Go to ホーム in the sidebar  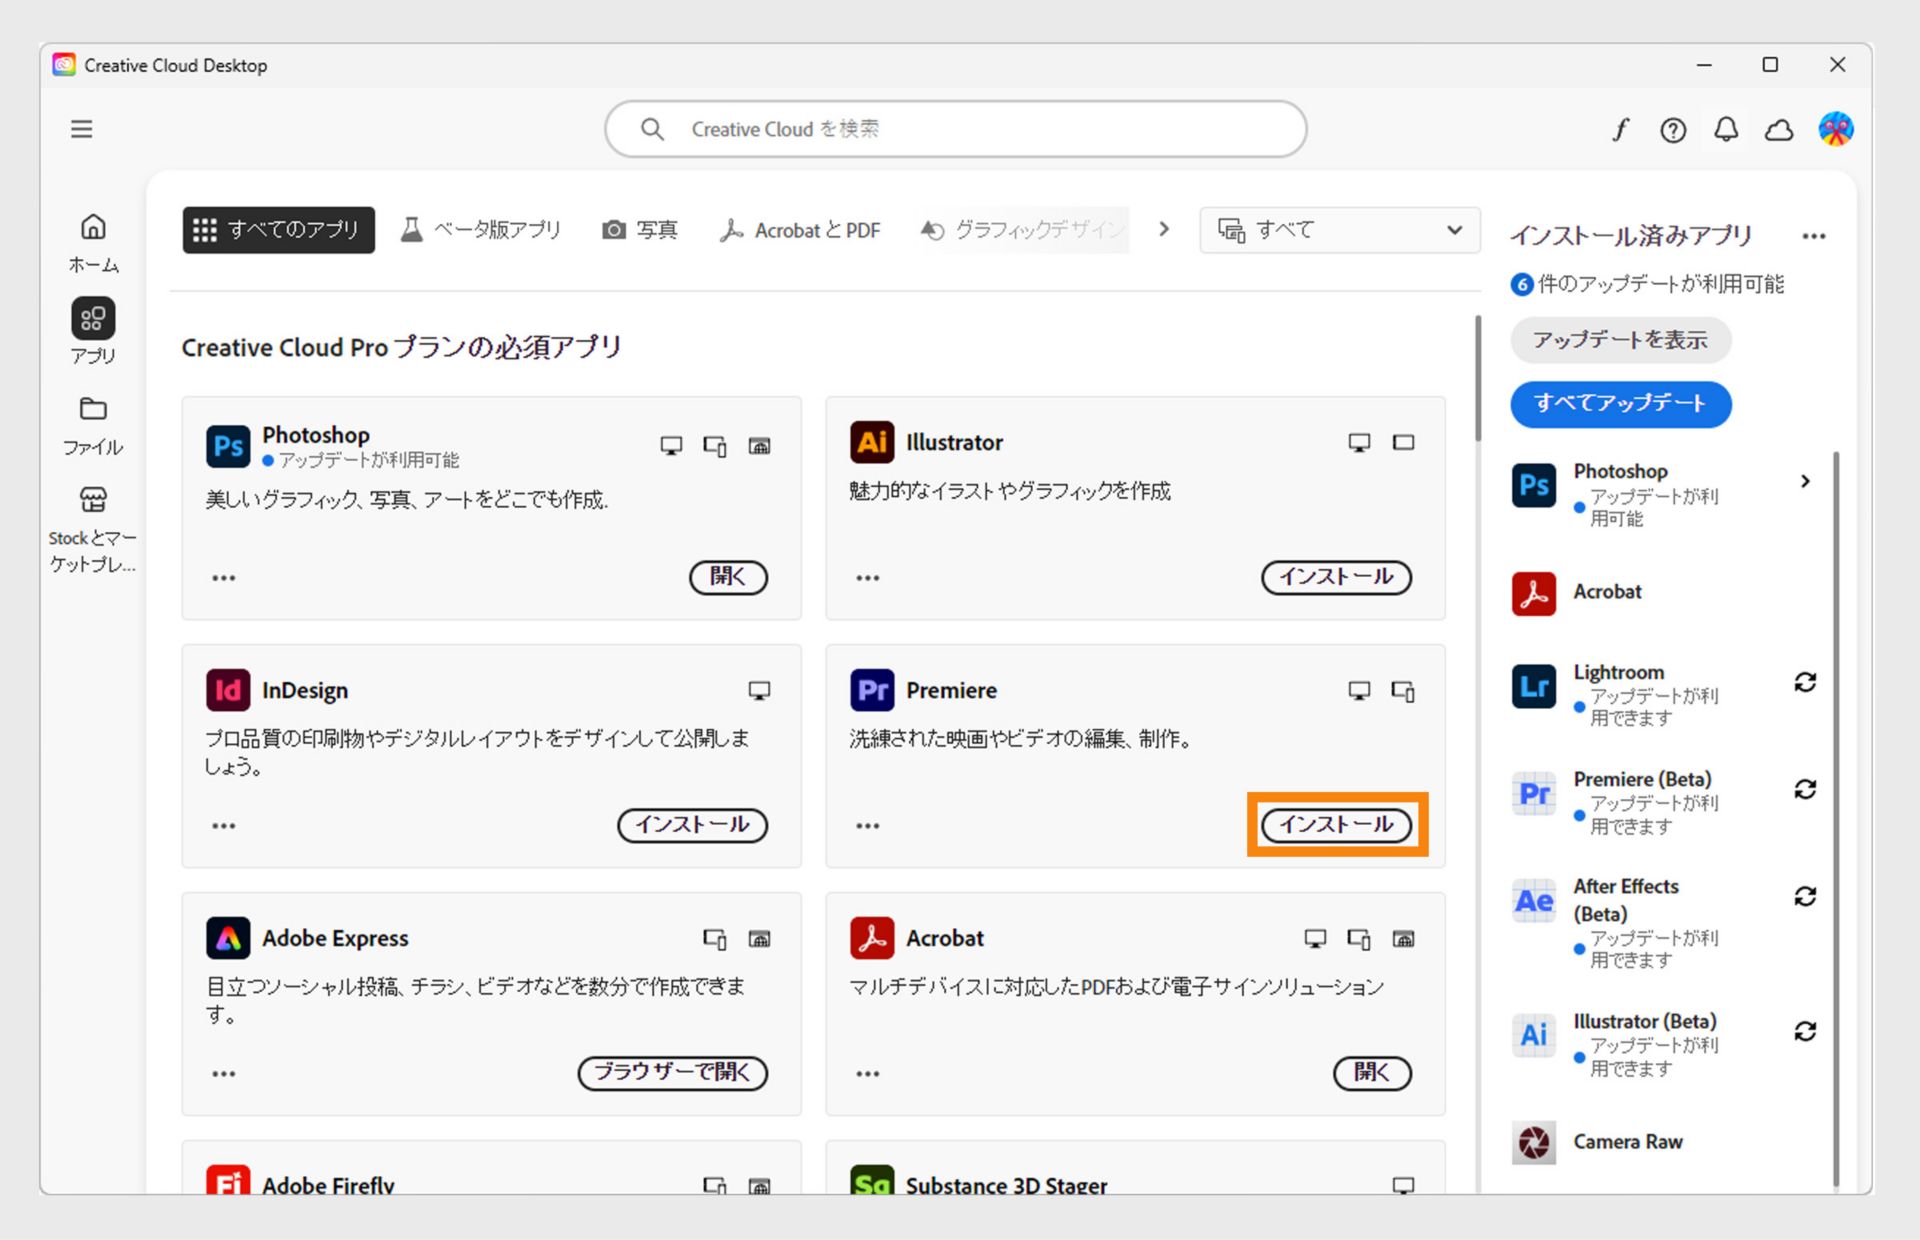pos(93,243)
